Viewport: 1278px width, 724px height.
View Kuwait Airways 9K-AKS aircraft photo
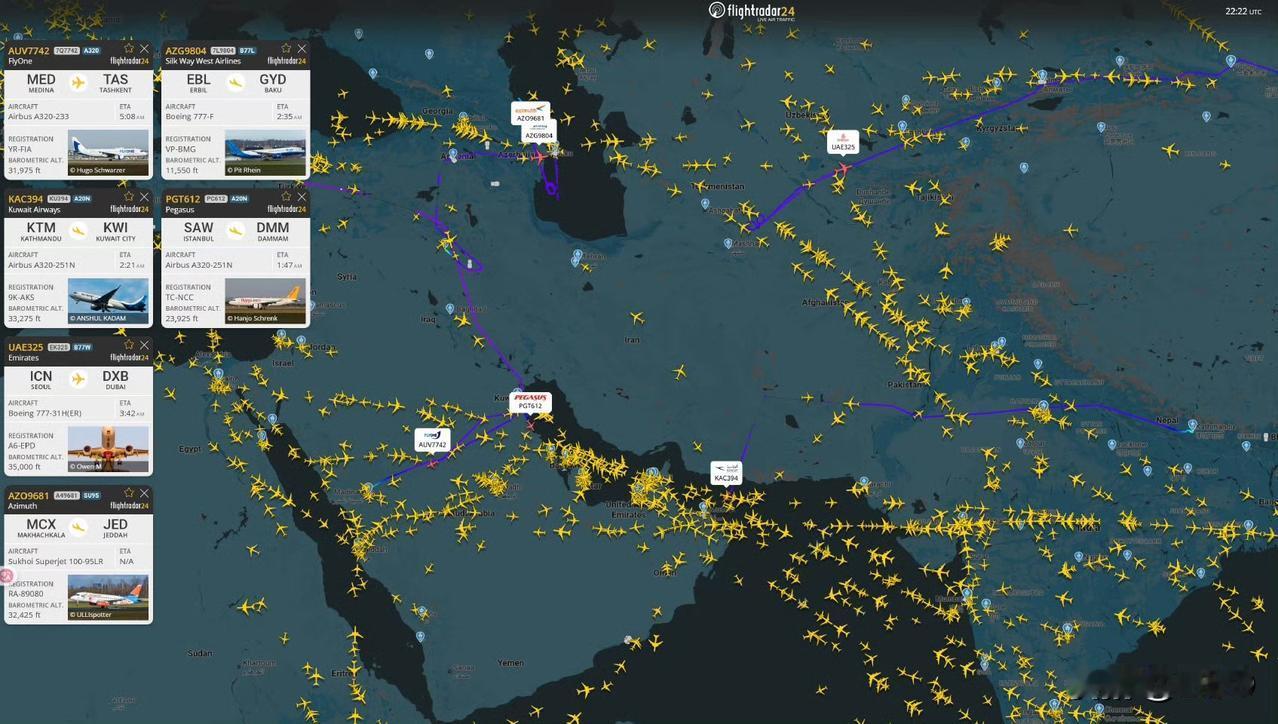click(108, 301)
